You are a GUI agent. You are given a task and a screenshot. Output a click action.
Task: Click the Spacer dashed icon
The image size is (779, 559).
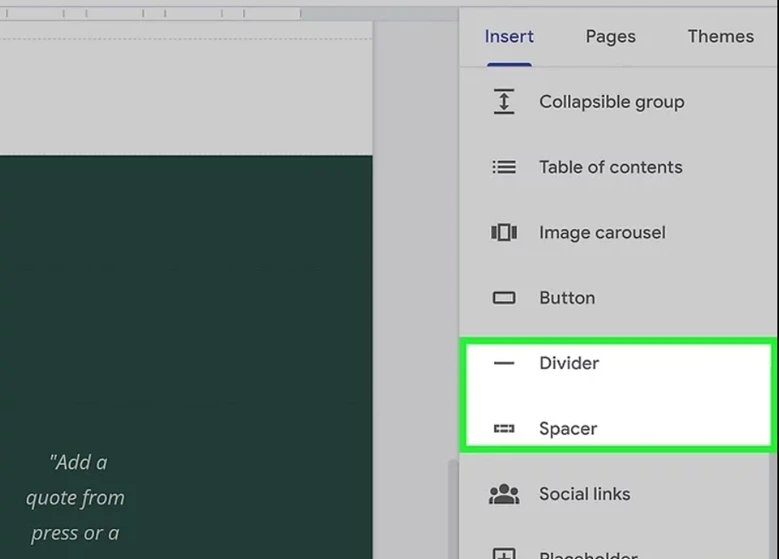tap(504, 429)
